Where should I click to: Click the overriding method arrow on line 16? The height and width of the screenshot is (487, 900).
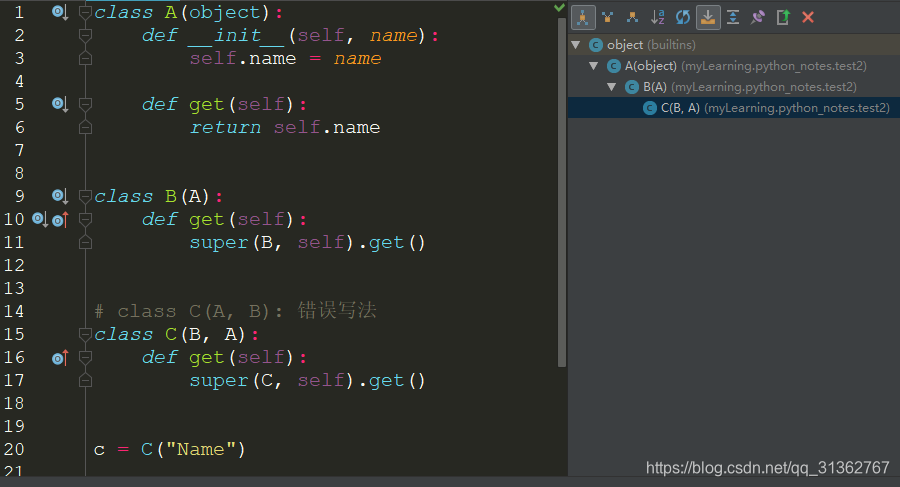coord(59,358)
